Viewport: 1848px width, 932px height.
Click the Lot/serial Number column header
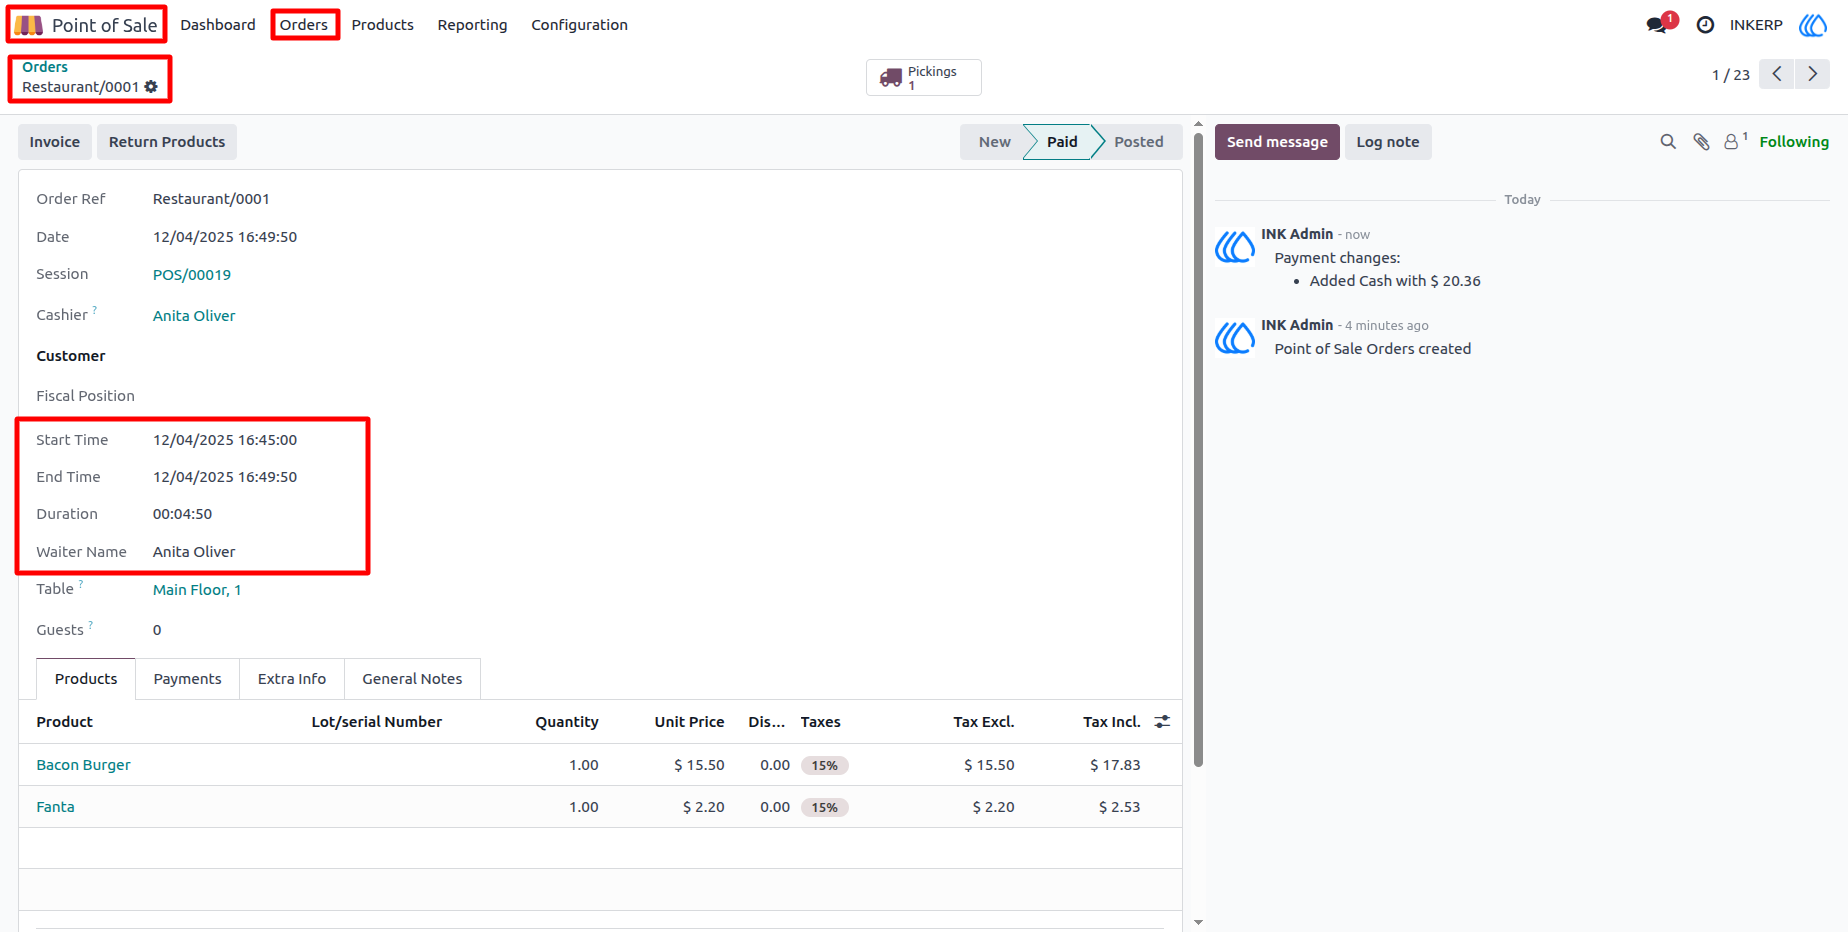377,722
